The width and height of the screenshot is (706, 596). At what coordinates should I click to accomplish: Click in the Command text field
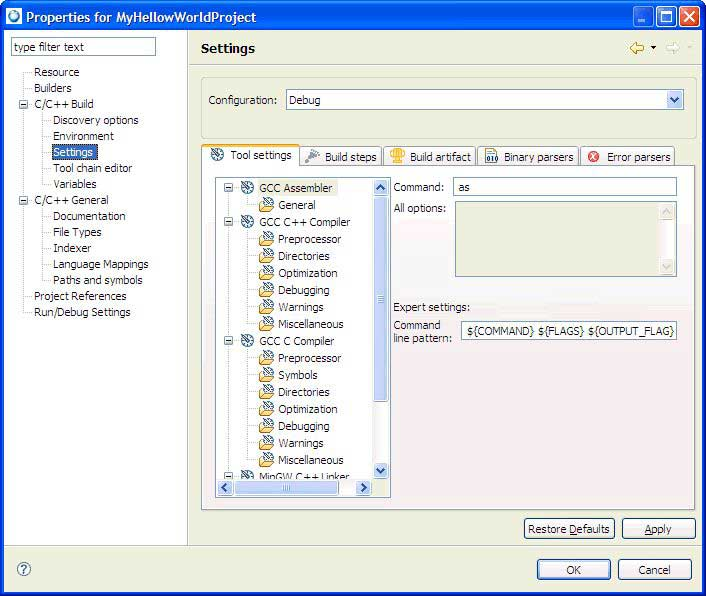[564, 187]
